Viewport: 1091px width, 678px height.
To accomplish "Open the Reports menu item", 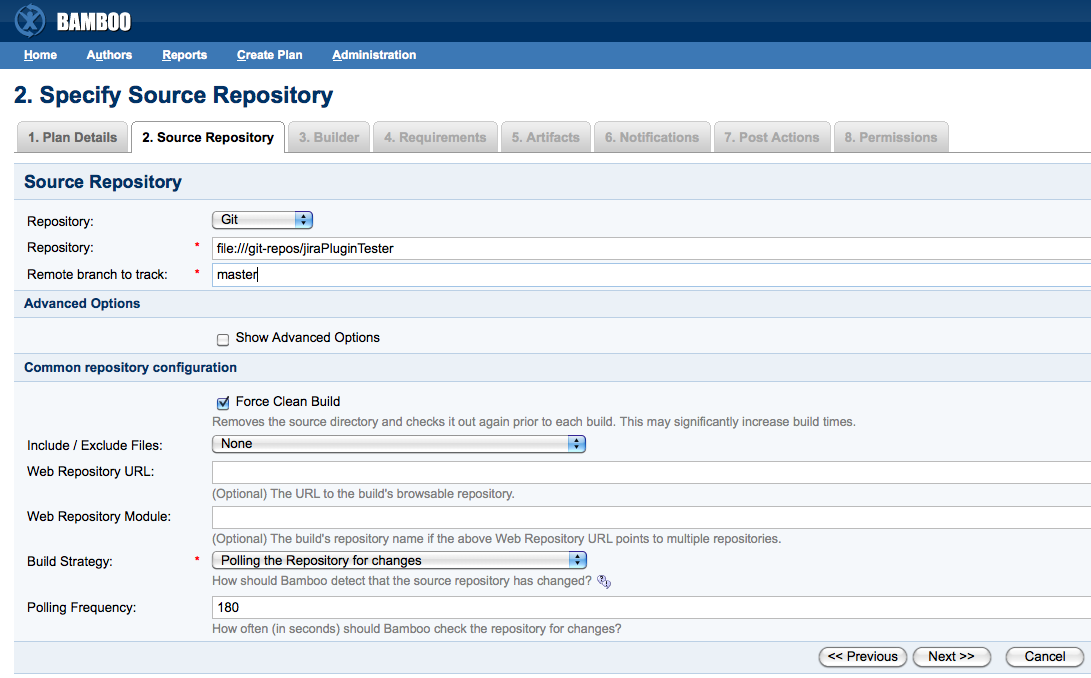I will click(184, 55).
